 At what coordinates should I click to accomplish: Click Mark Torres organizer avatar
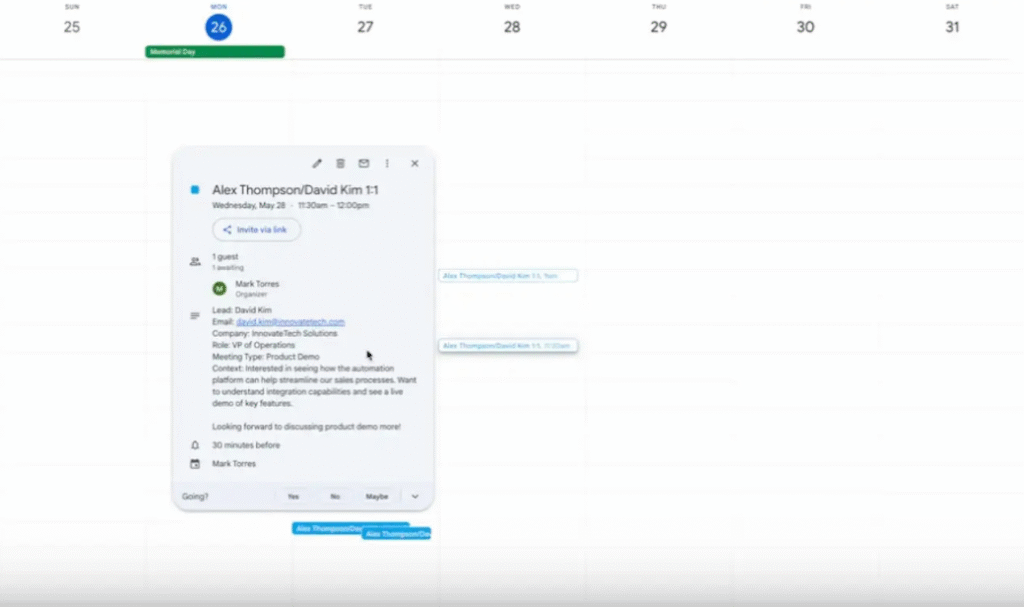coord(220,288)
